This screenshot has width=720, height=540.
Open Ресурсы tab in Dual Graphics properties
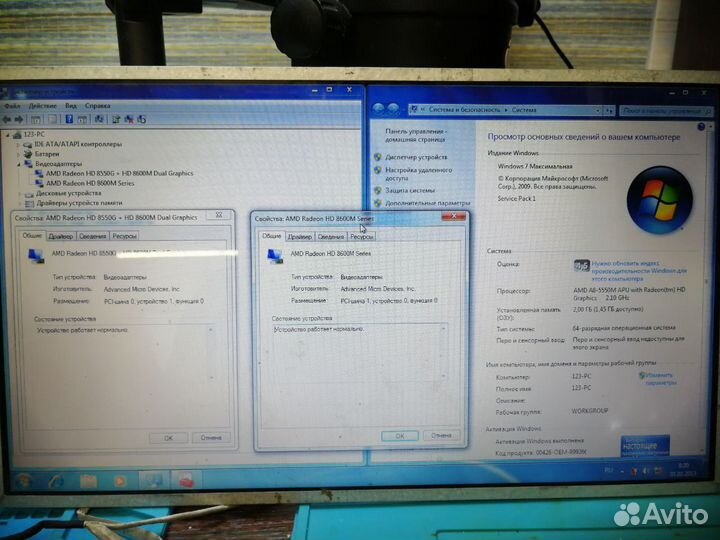[124, 236]
